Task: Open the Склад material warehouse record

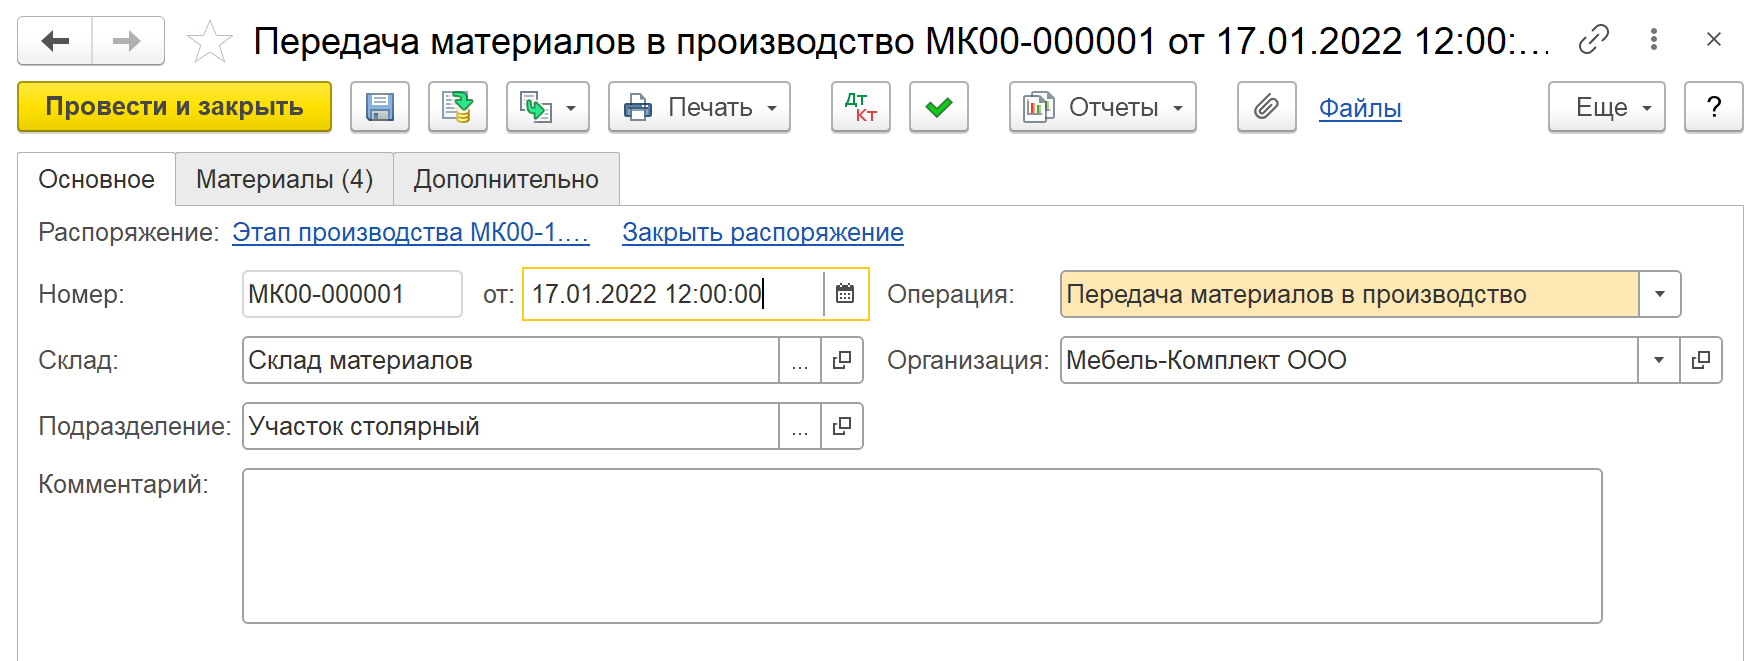Action: pyautogui.click(x=842, y=360)
